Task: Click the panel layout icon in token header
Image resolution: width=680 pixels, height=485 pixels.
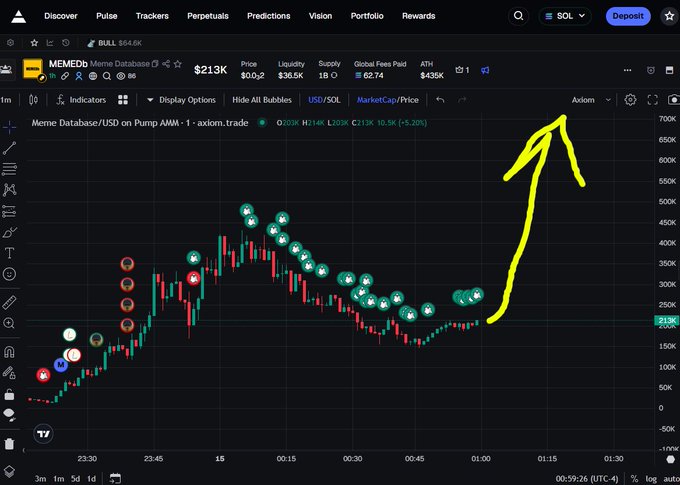Action: (x=669, y=70)
